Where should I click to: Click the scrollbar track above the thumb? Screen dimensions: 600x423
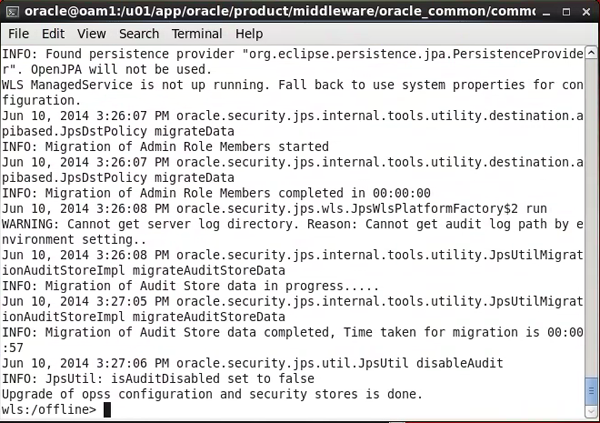coord(592,200)
